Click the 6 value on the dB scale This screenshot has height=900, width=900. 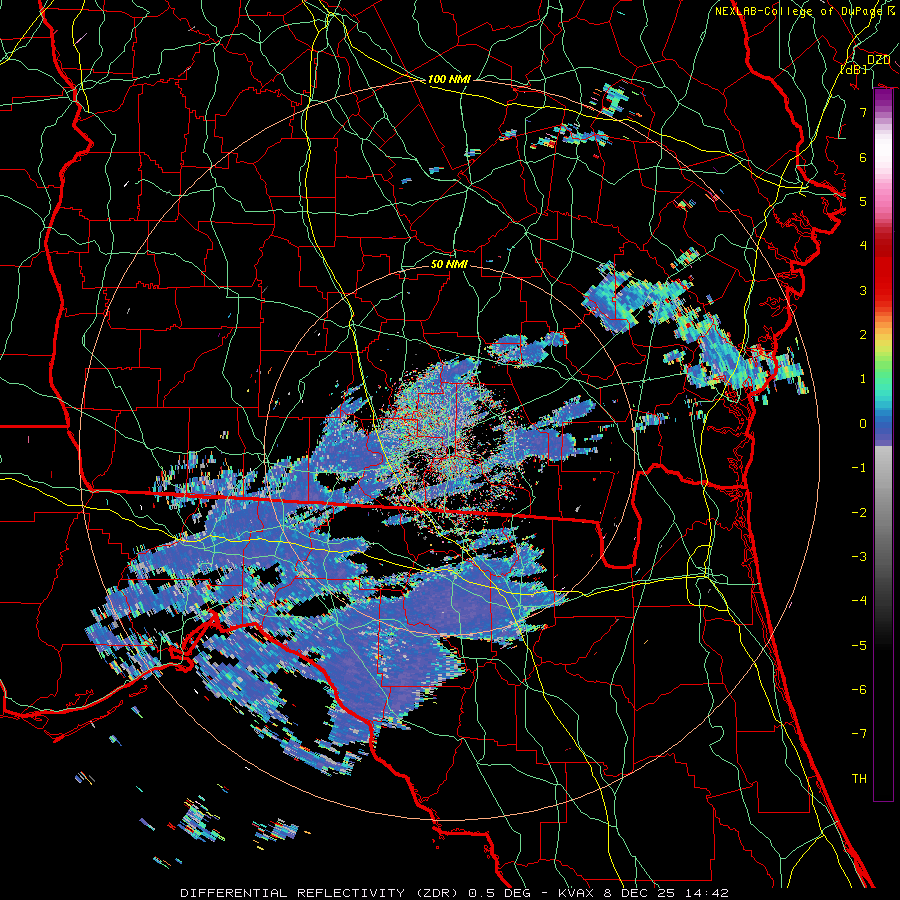[863, 157]
